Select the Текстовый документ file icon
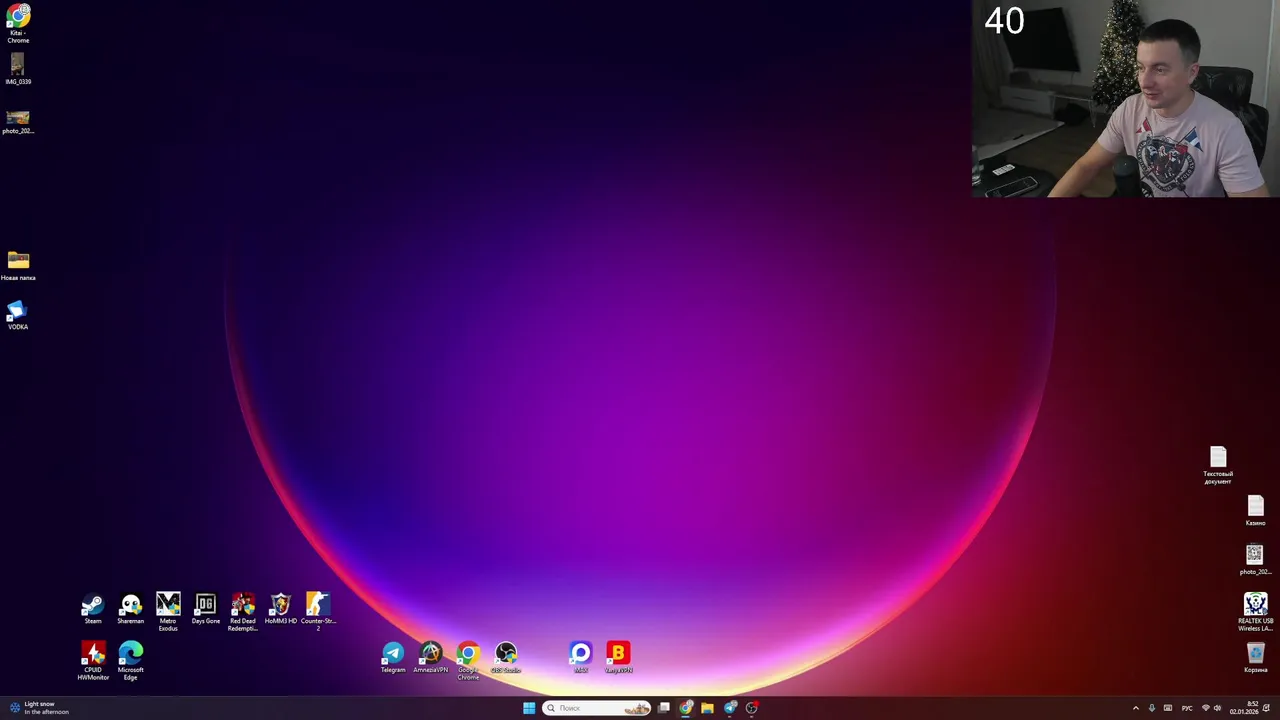Screen dimensions: 1280x720 tap(1218, 466)
